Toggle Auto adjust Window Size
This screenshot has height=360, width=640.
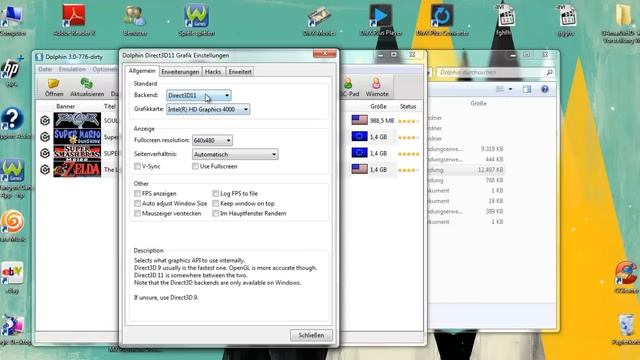click(137, 203)
